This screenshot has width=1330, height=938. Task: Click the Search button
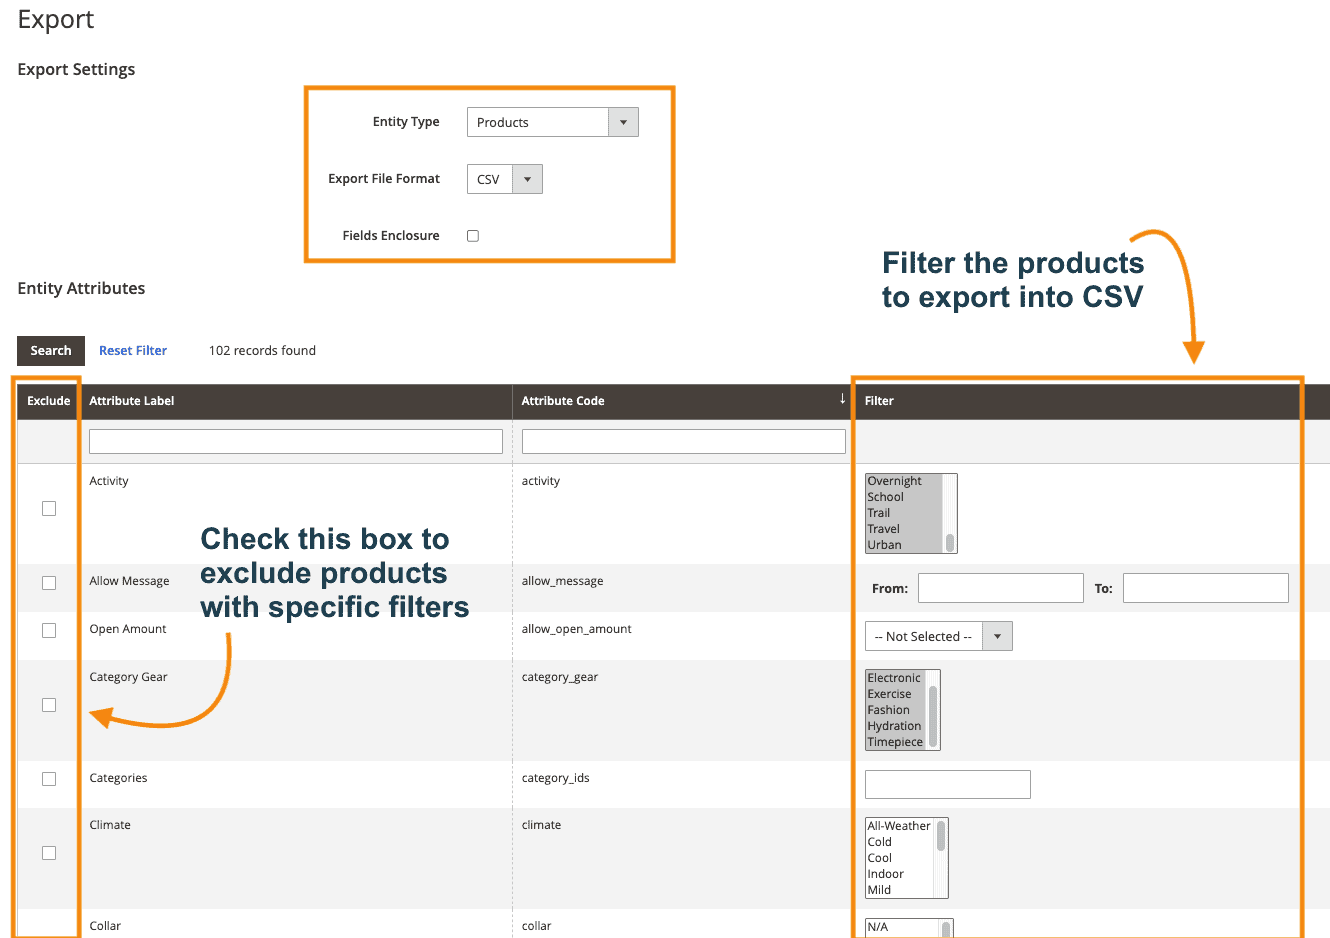click(50, 350)
